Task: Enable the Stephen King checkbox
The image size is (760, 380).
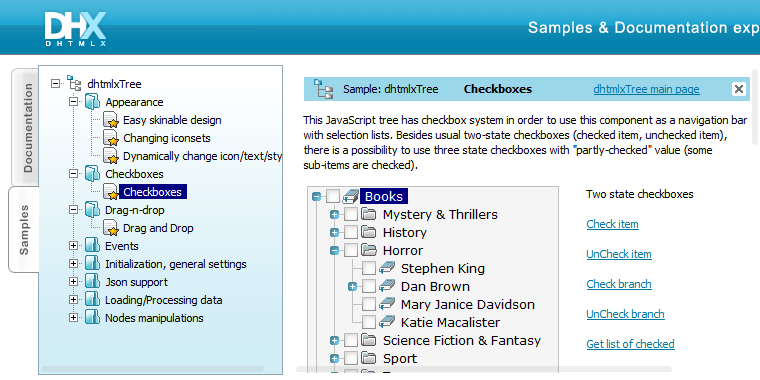Action: click(369, 268)
